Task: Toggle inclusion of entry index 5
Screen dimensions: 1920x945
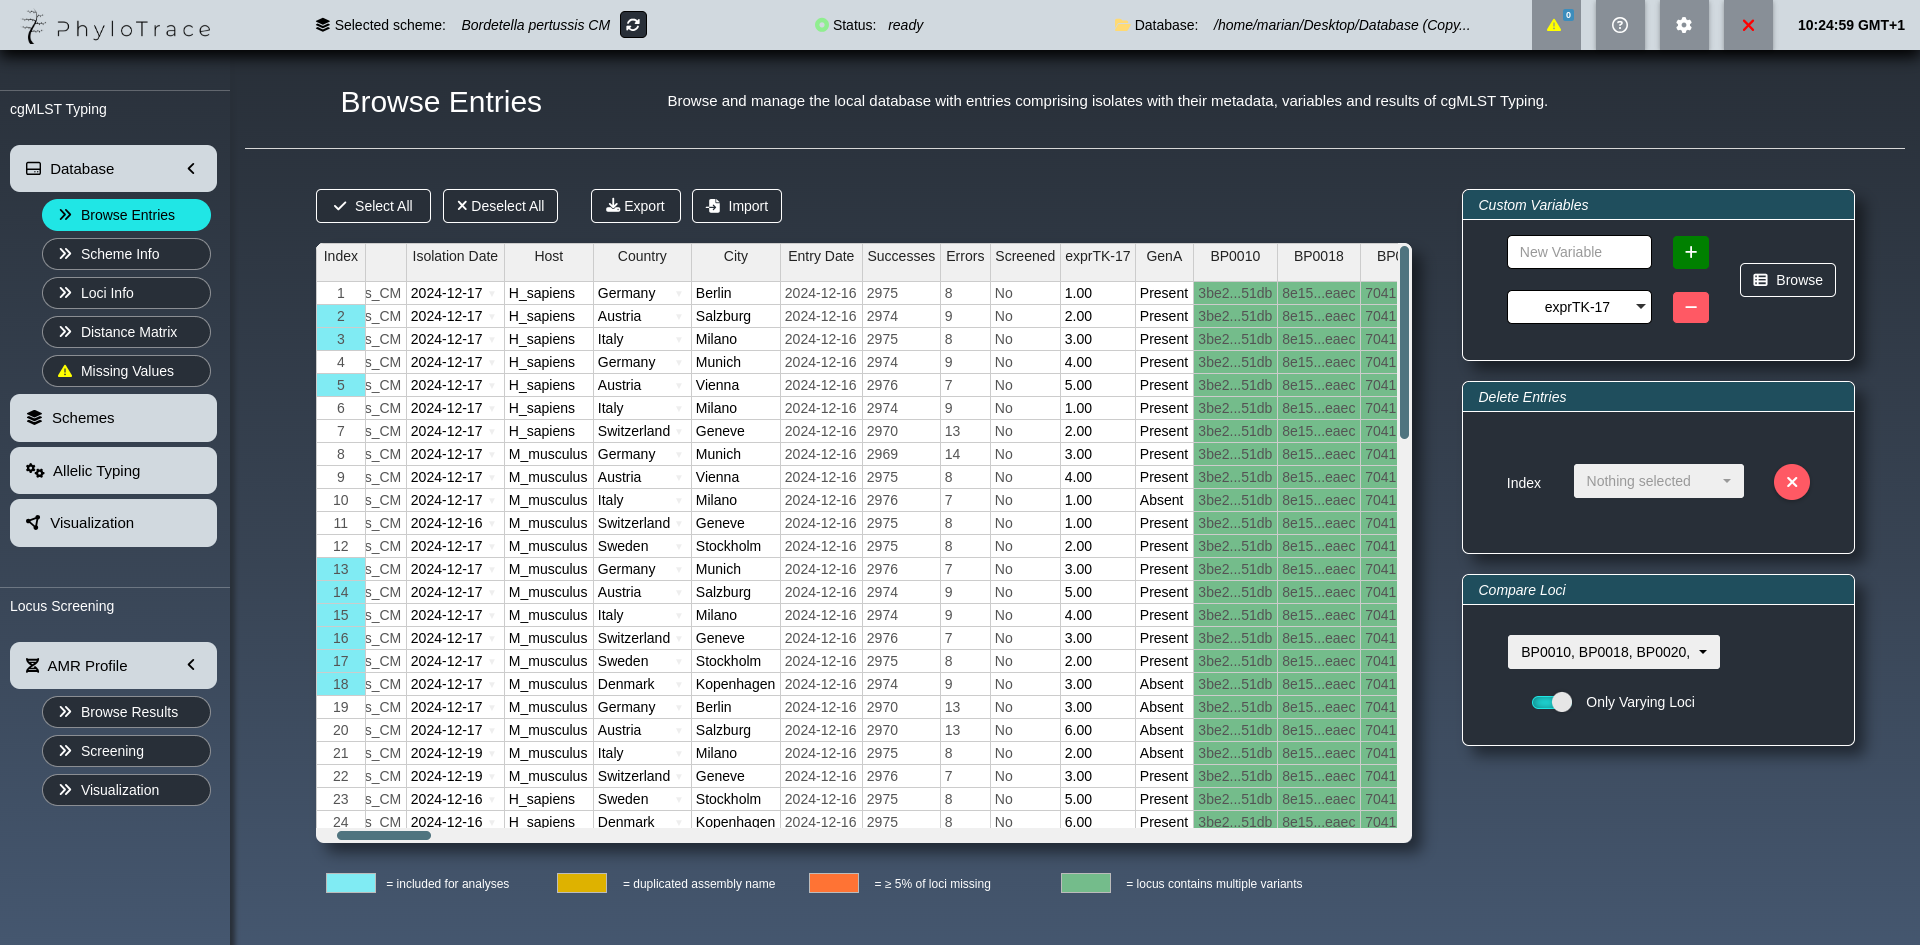Action: coord(340,385)
